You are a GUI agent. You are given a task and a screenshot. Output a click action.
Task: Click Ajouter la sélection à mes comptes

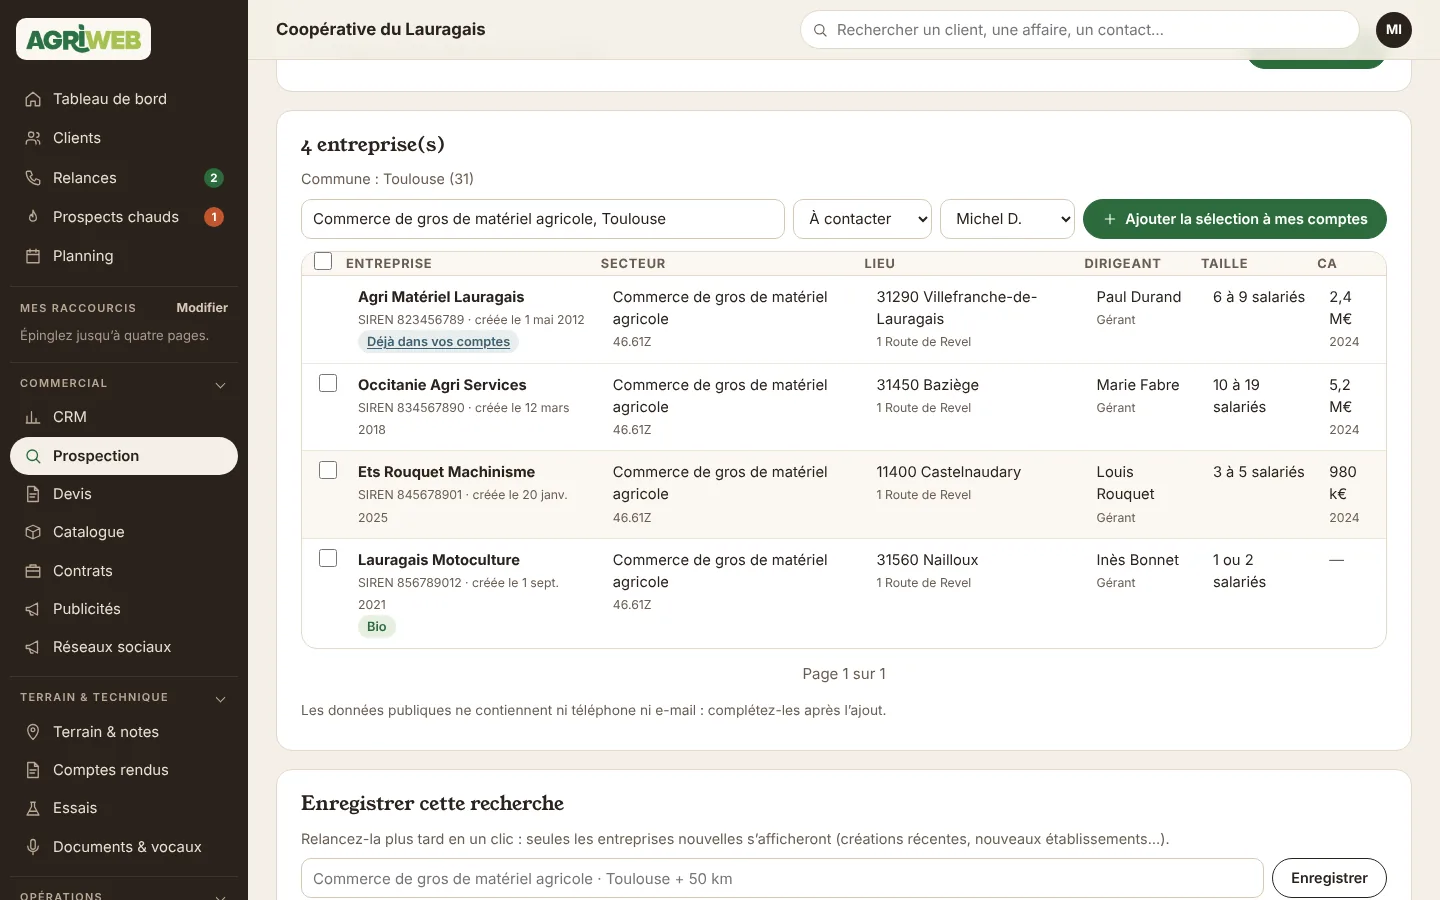click(x=1235, y=219)
